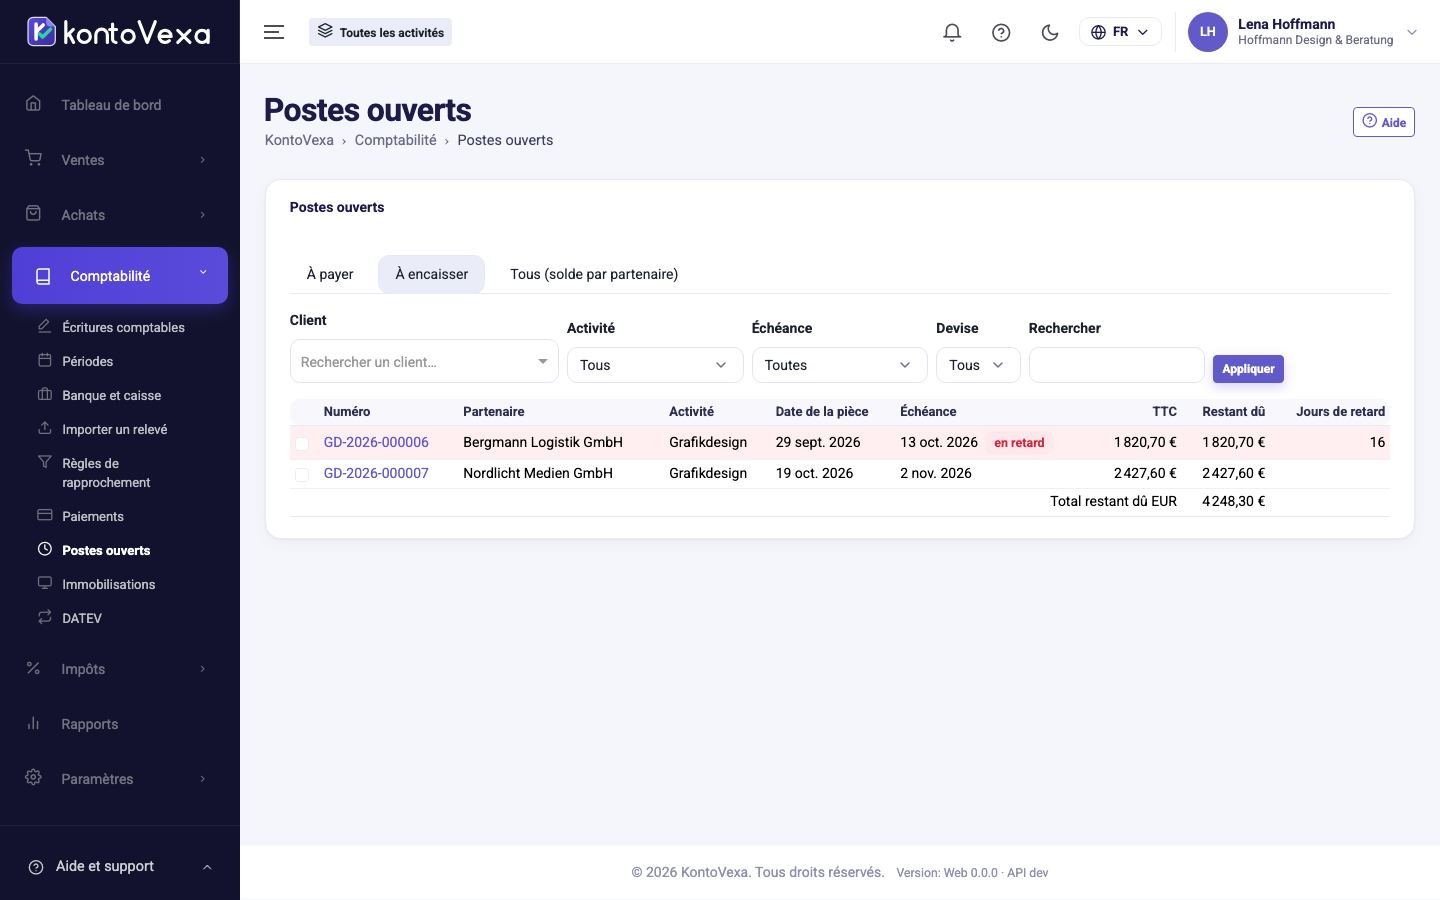1440x900 pixels.
Task: Open the Échéance filter dropdown
Action: [839, 365]
